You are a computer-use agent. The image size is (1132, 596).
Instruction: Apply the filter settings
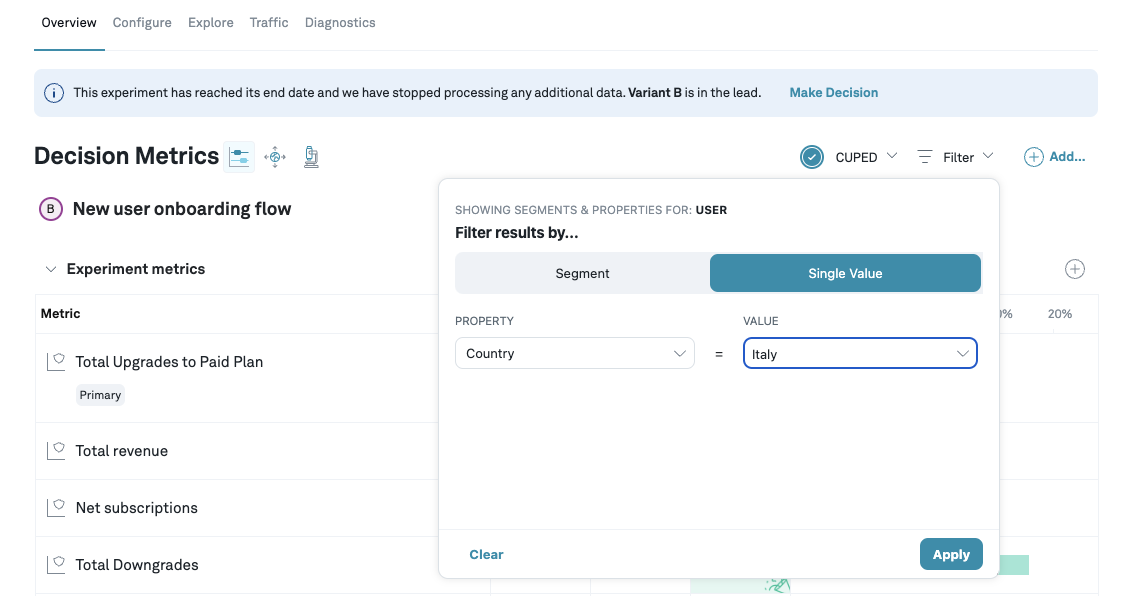951,553
